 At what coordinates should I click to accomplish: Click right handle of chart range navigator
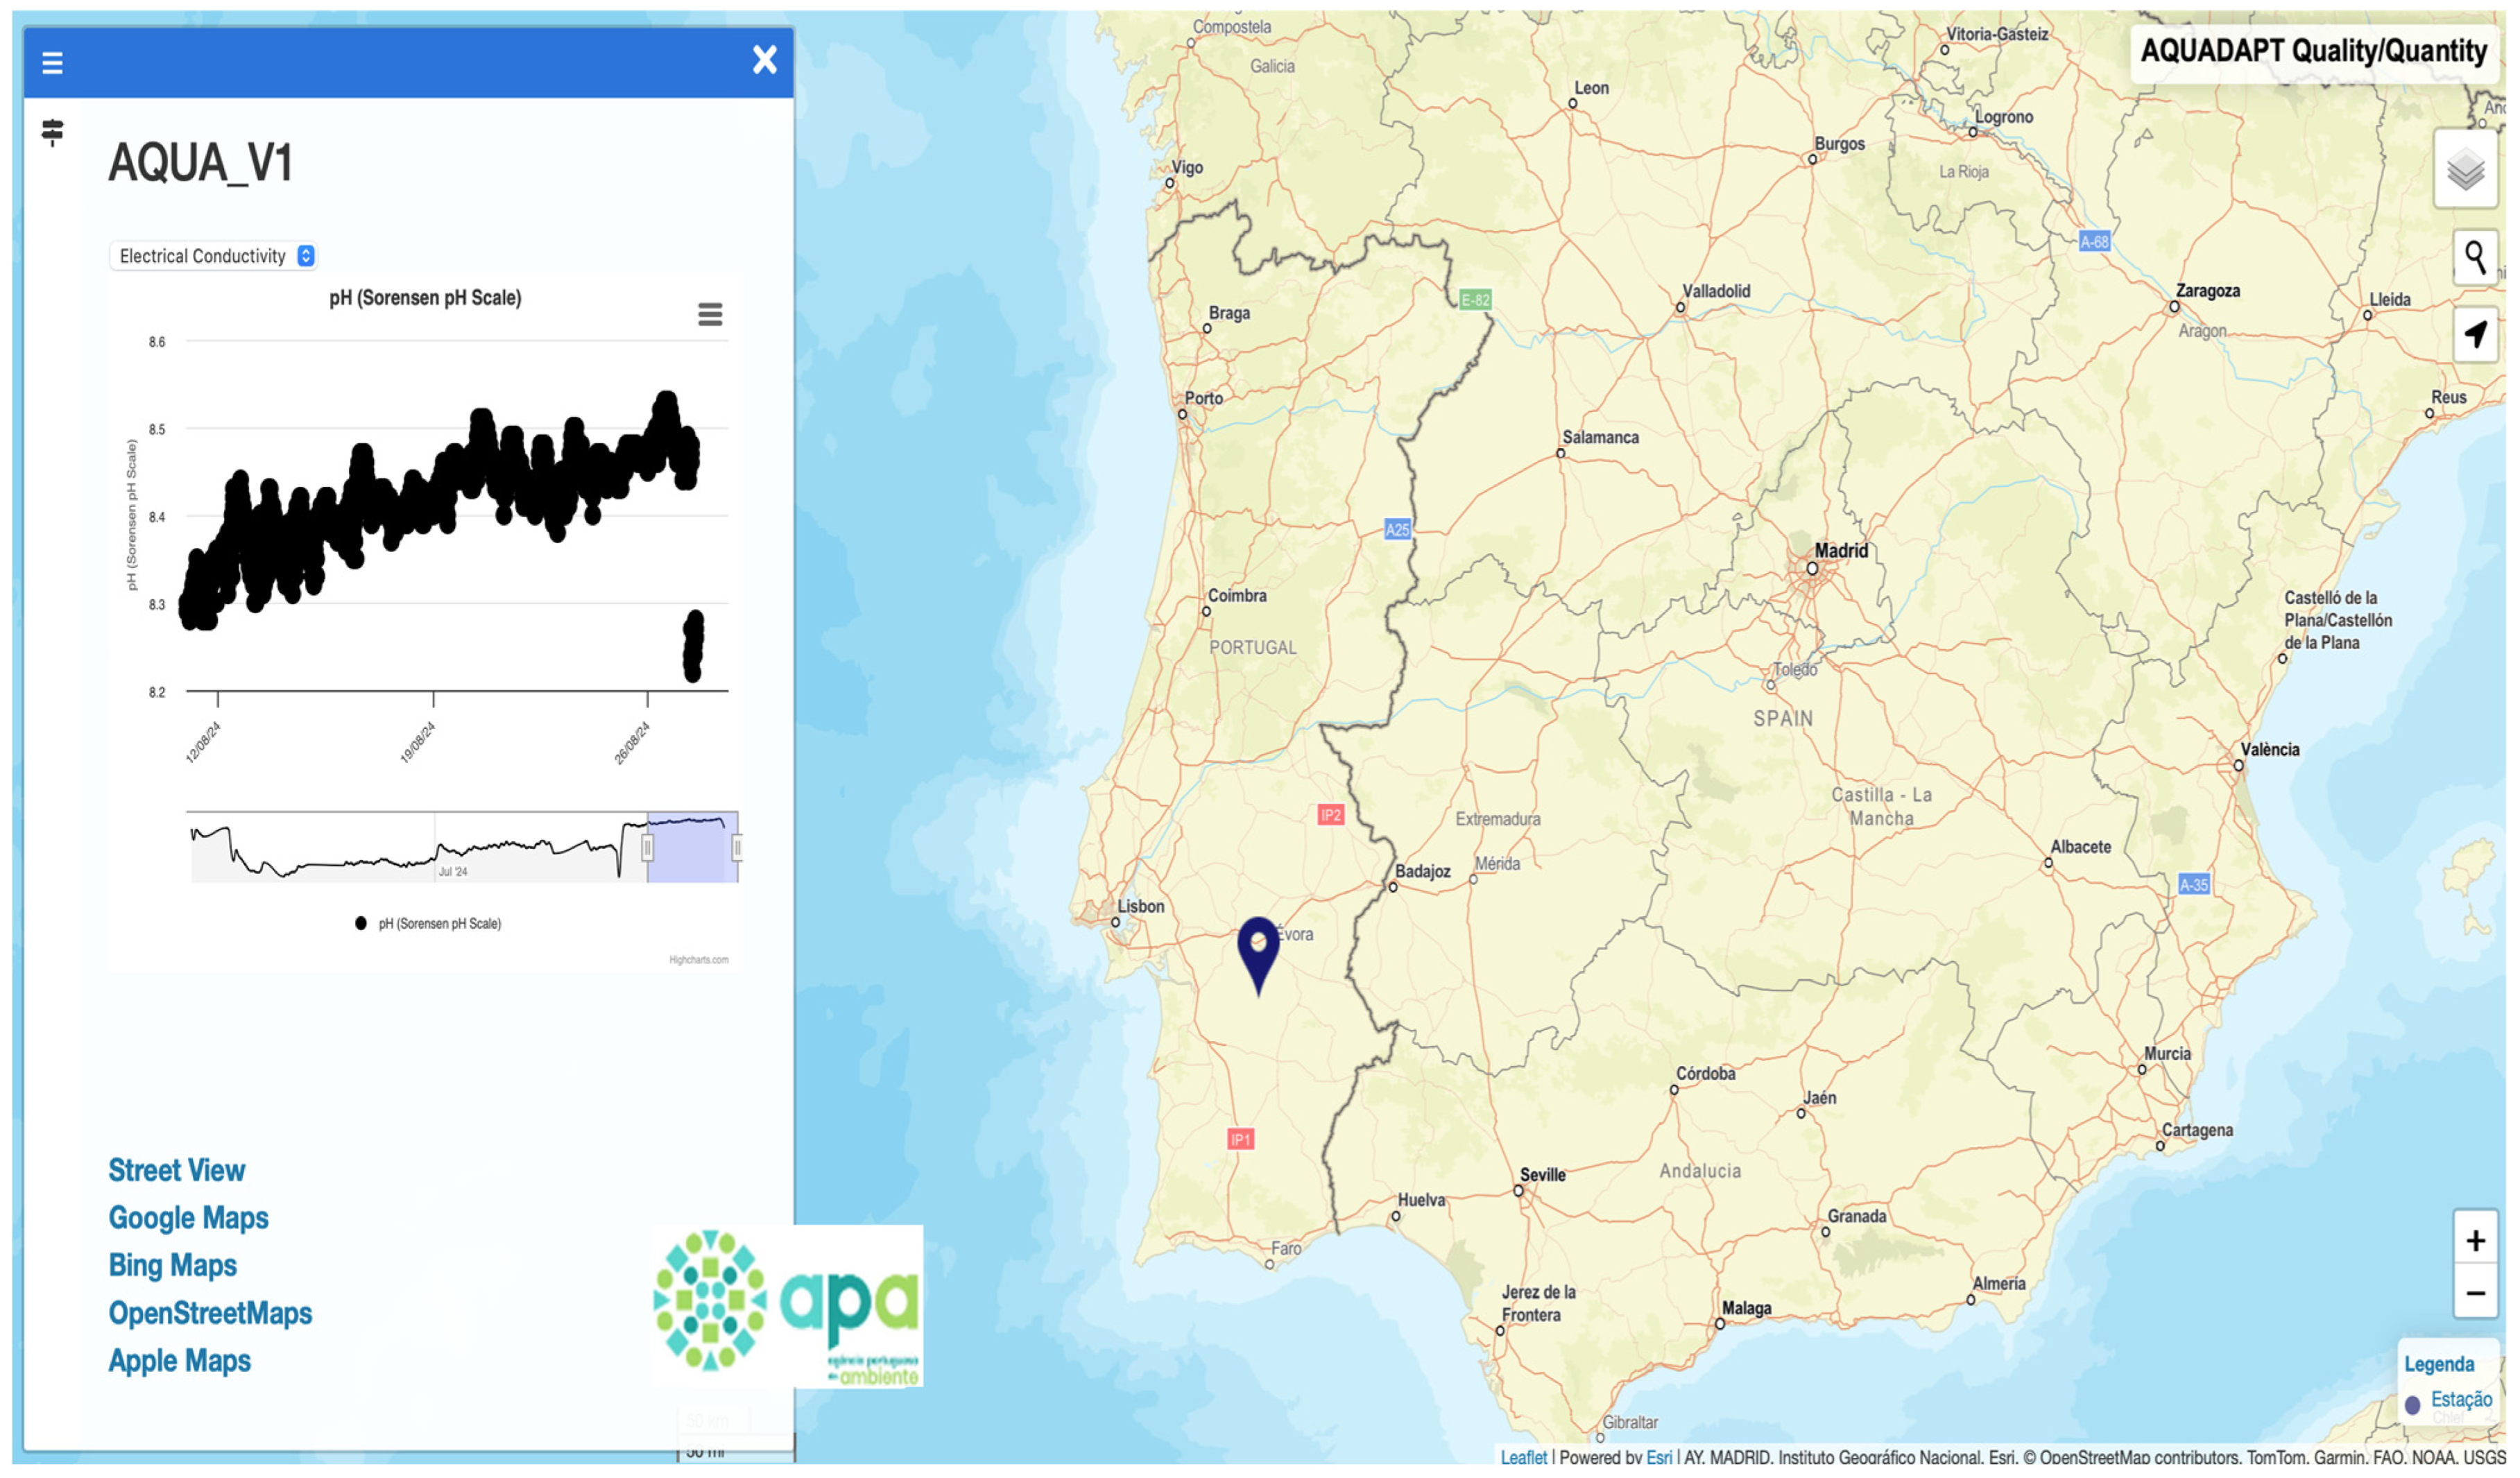coord(737,848)
